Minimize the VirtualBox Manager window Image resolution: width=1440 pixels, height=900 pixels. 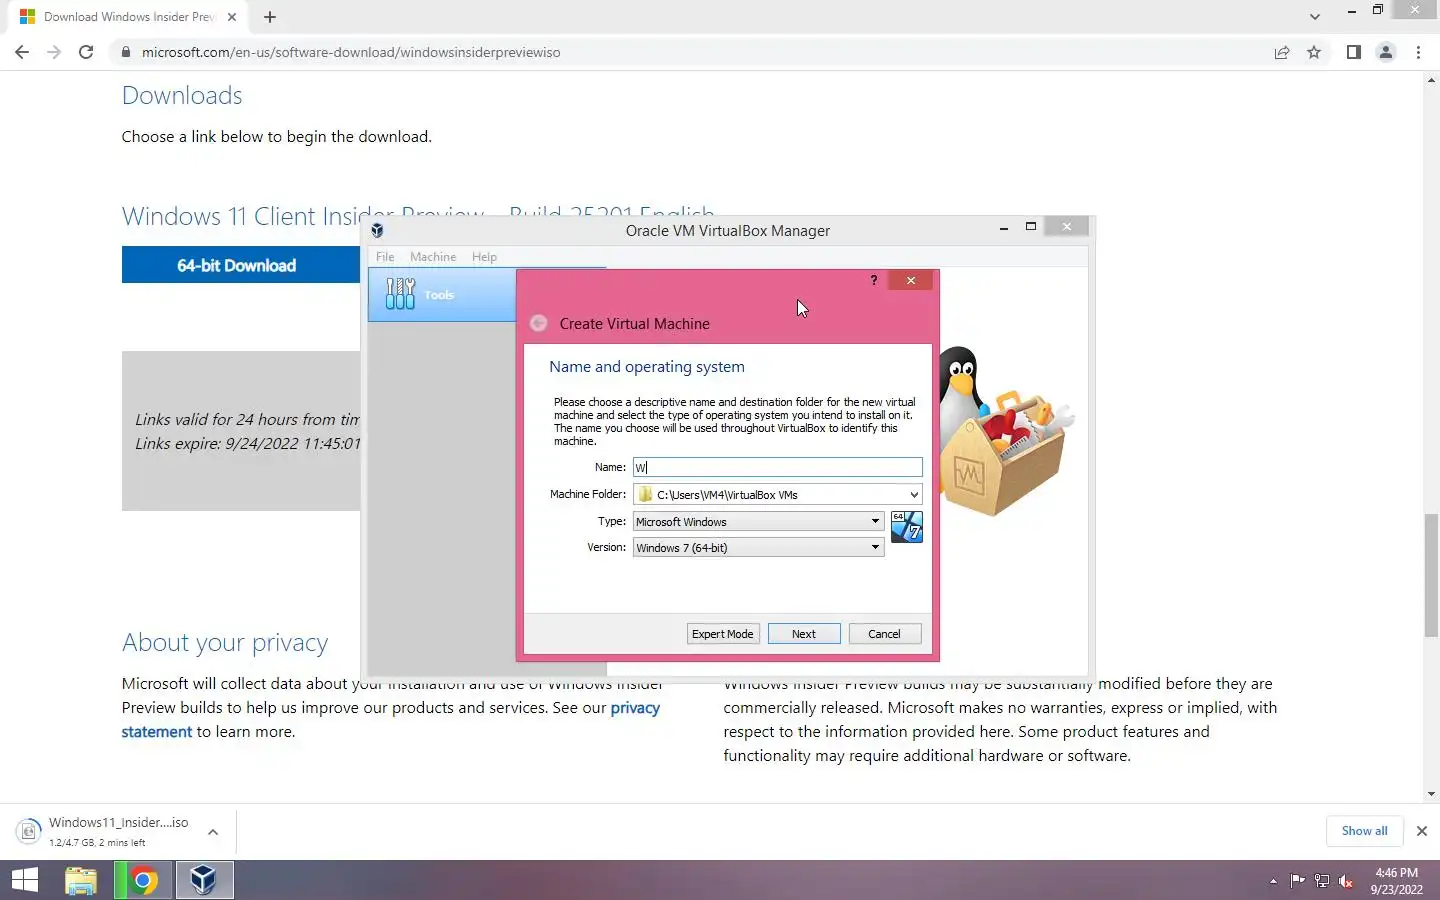(x=1003, y=228)
